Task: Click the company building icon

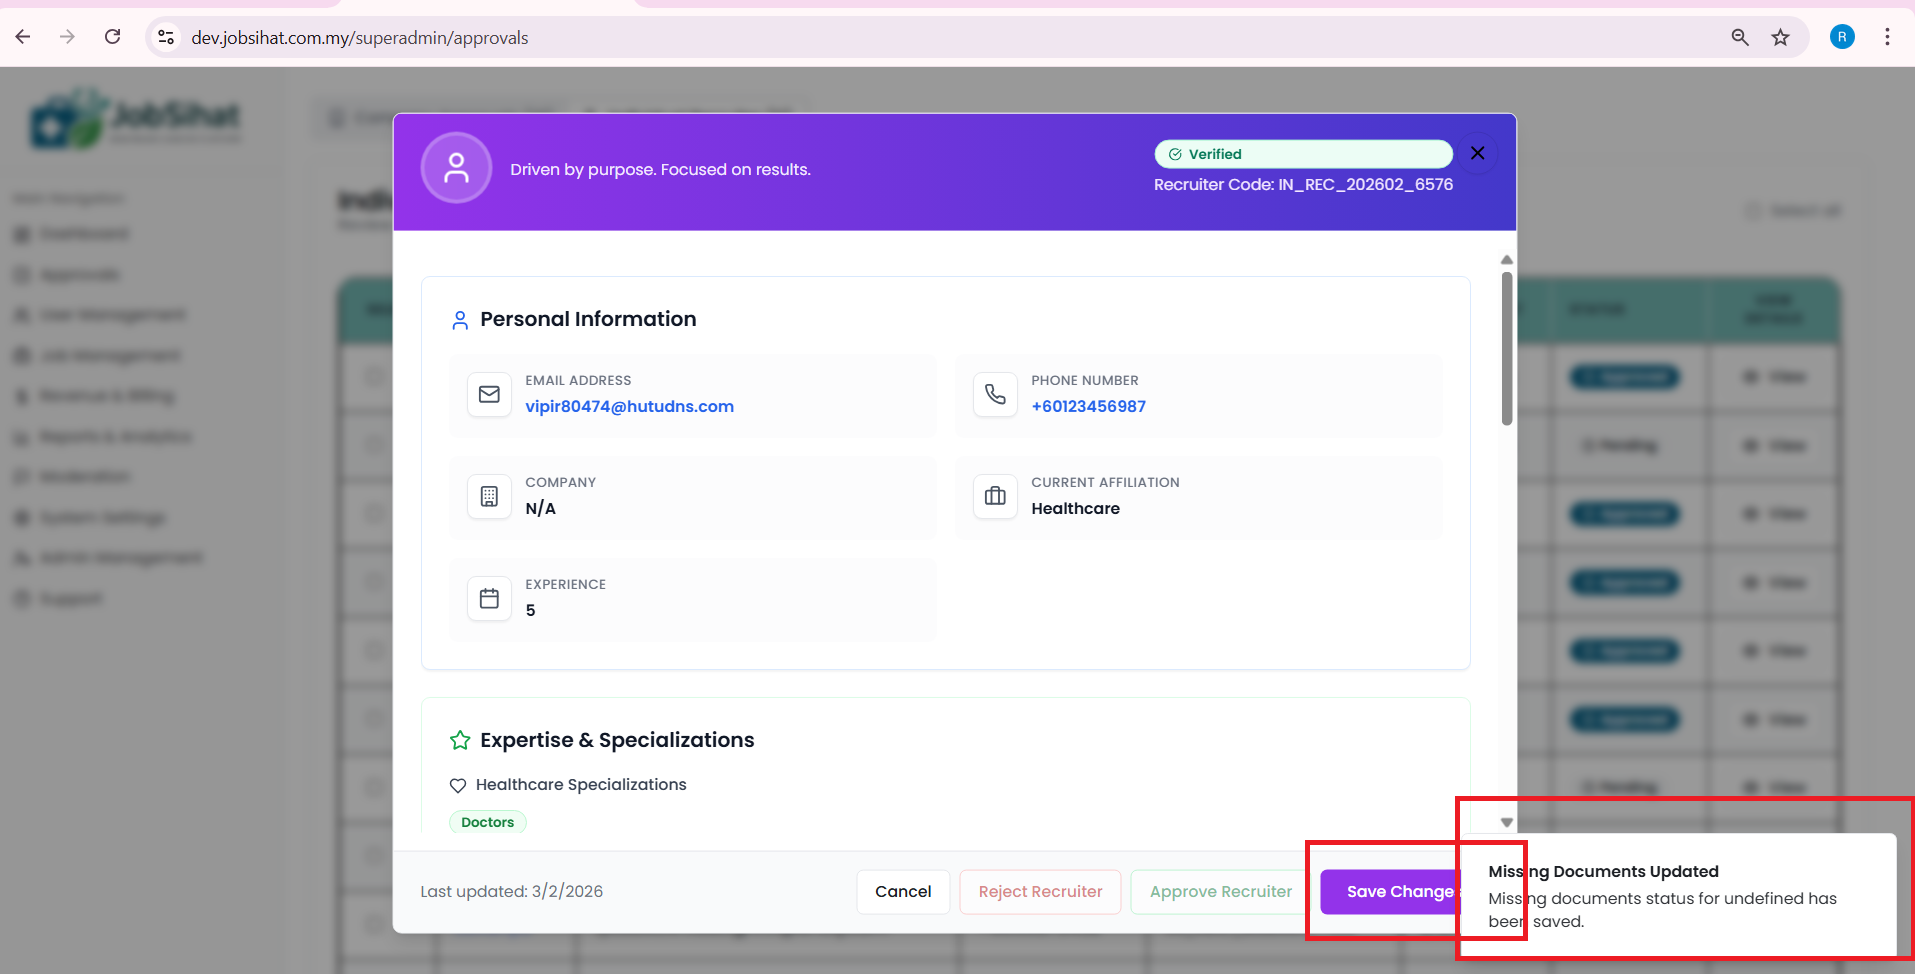Action: click(x=489, y=497)
